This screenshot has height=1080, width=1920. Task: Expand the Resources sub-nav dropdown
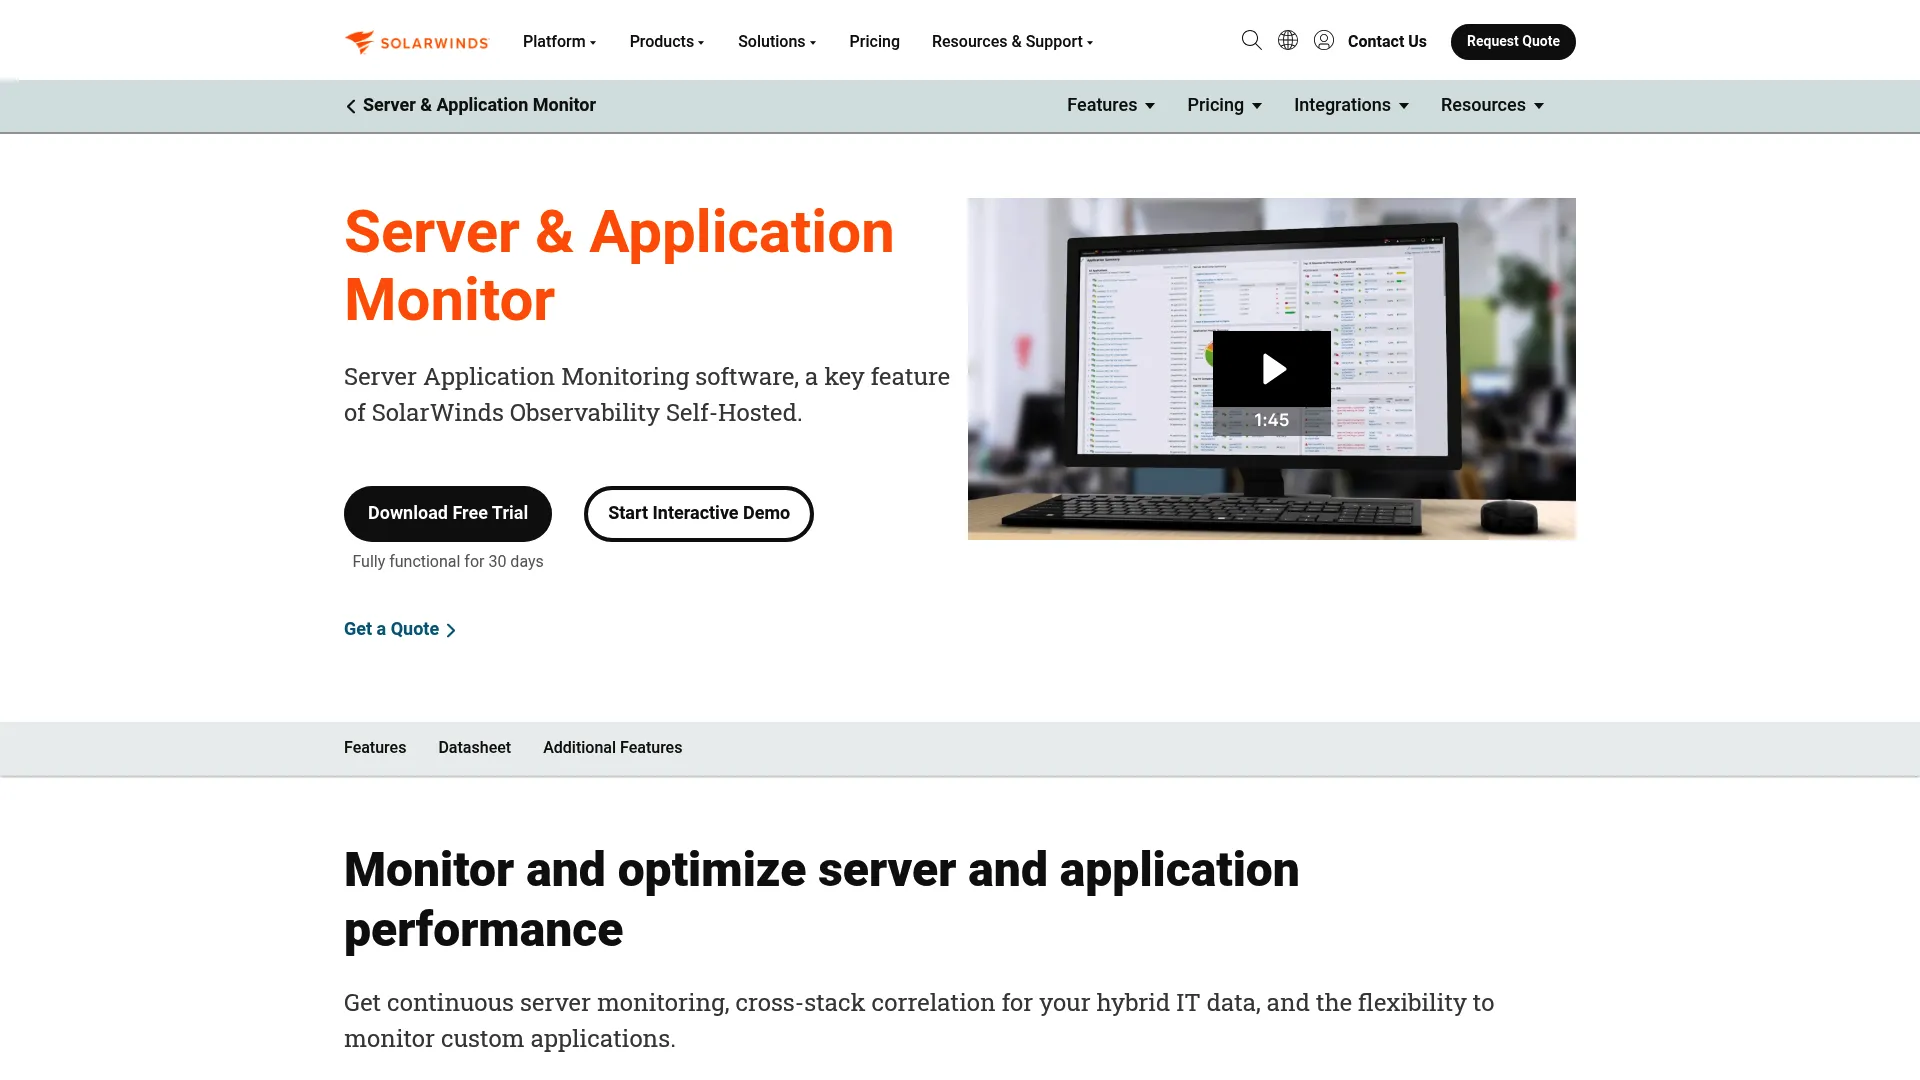tap(1492, 106)
